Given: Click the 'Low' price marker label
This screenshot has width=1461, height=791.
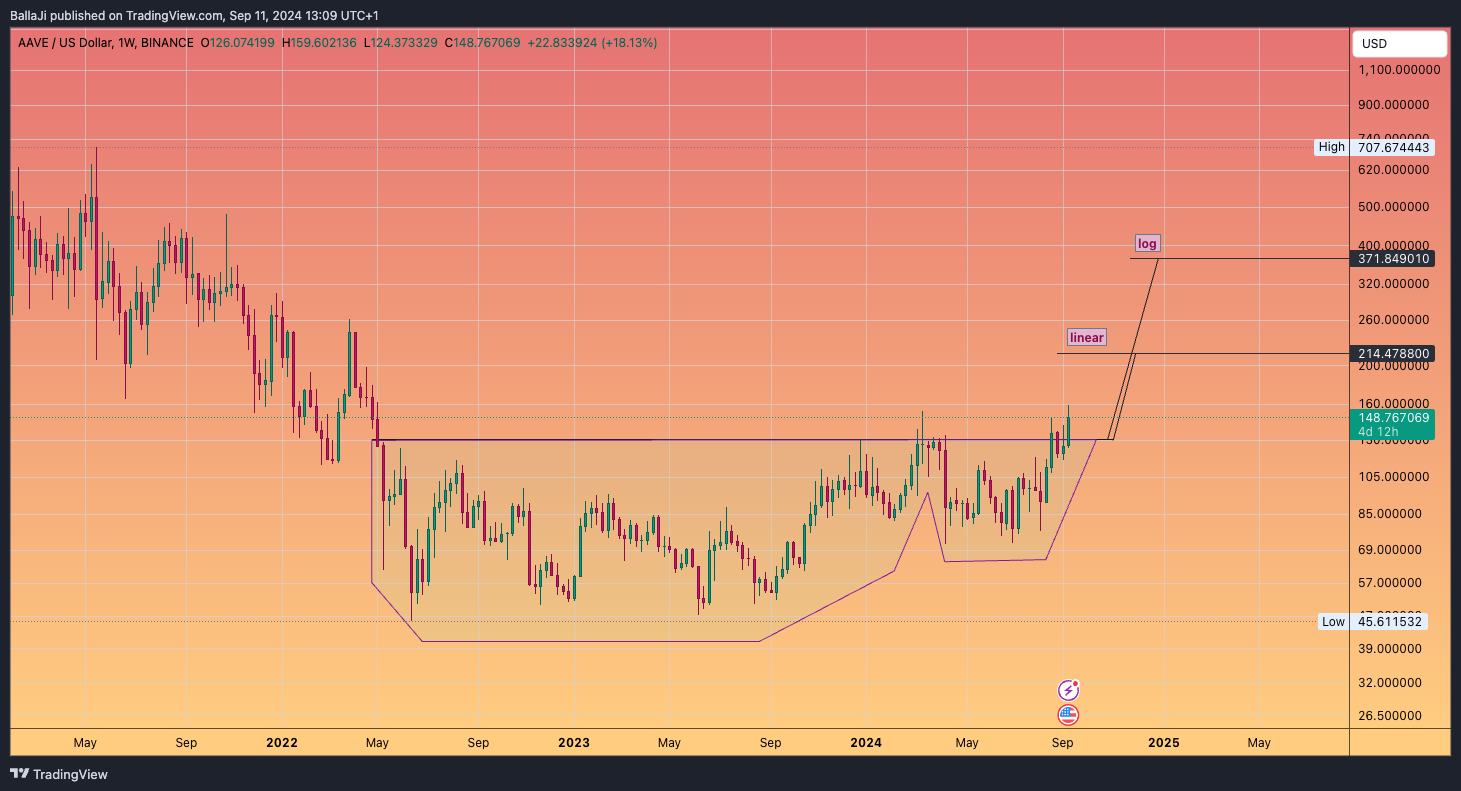Looking at the screenshot, I should [1333, 621].
